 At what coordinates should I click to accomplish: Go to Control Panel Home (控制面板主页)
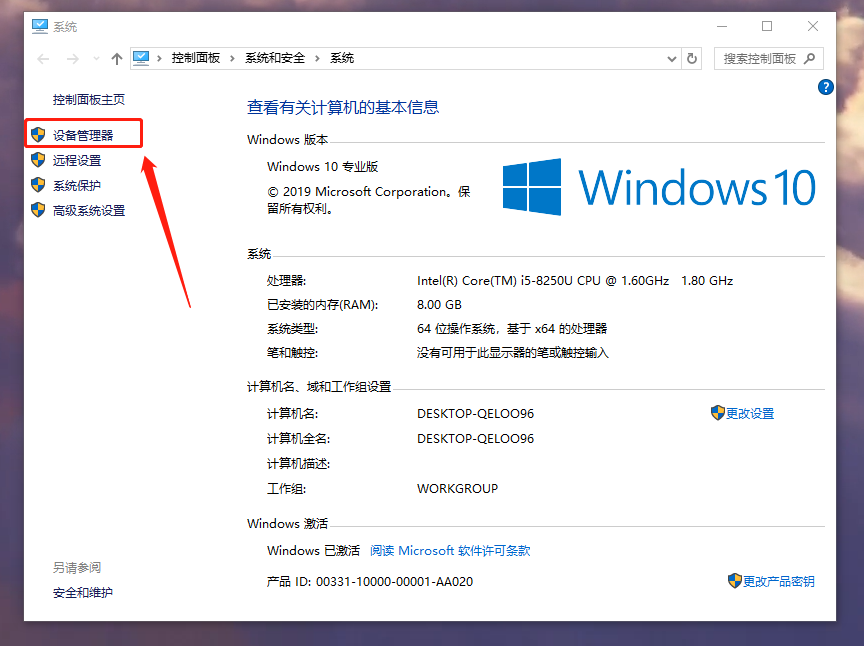[x=89, y=100]
